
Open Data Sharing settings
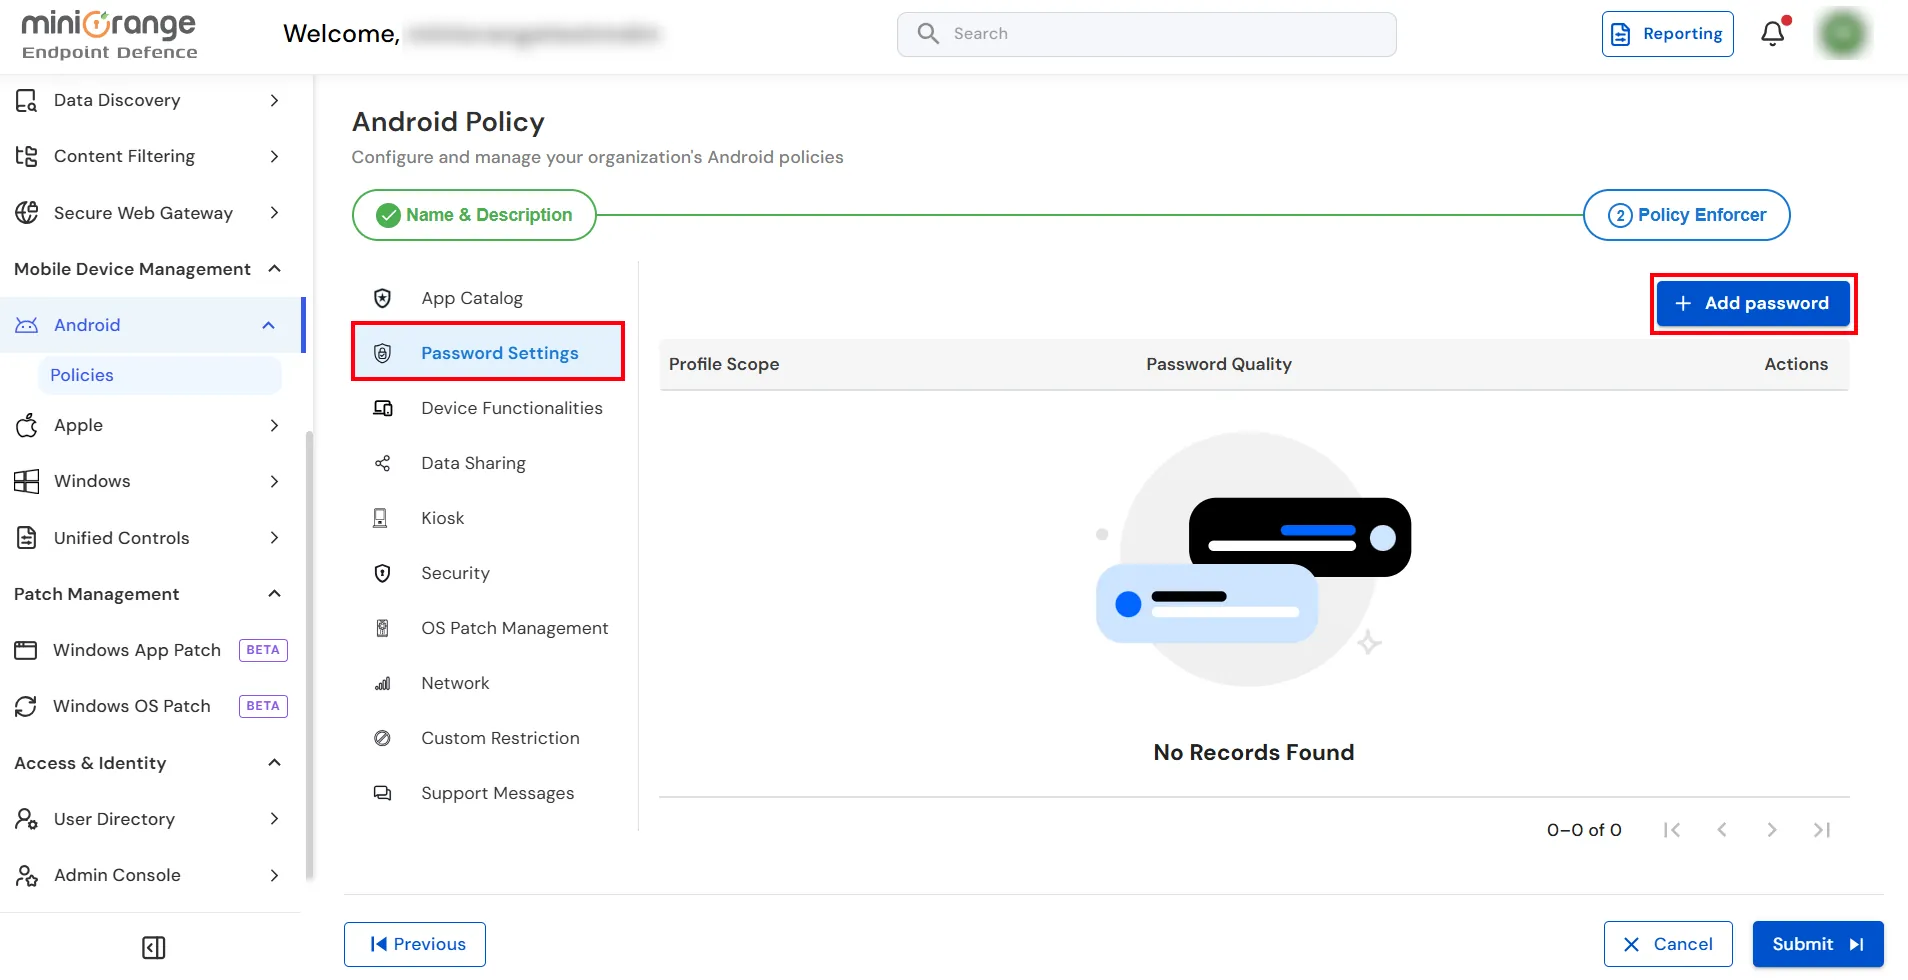click(488, 463)
